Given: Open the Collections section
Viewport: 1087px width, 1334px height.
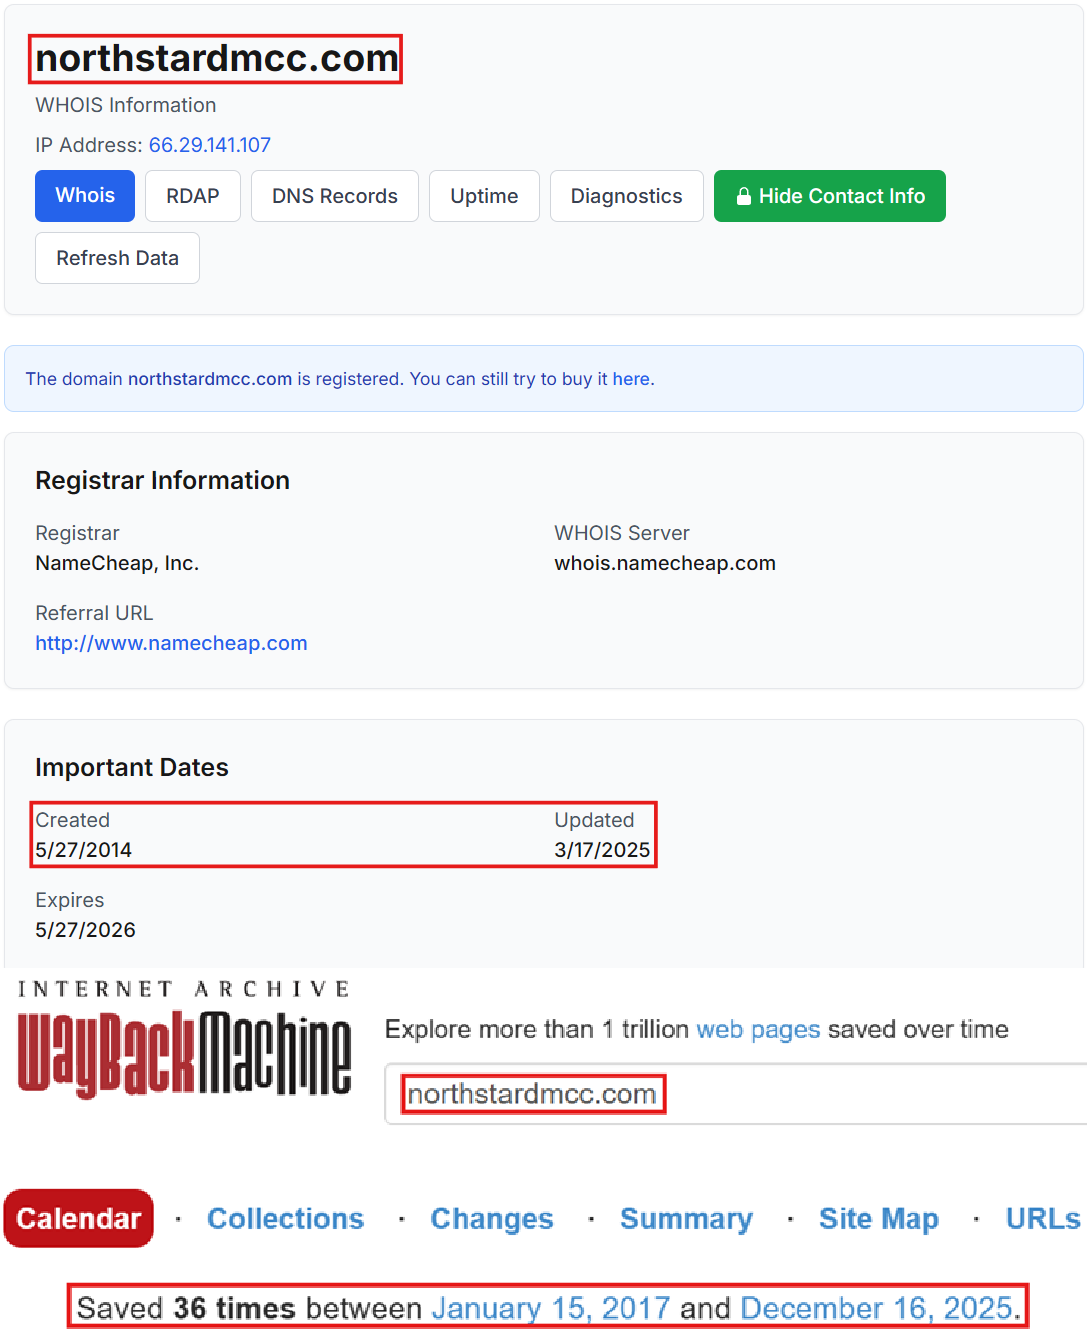Looking at the screenshot, I should [x=285, y=1218].
